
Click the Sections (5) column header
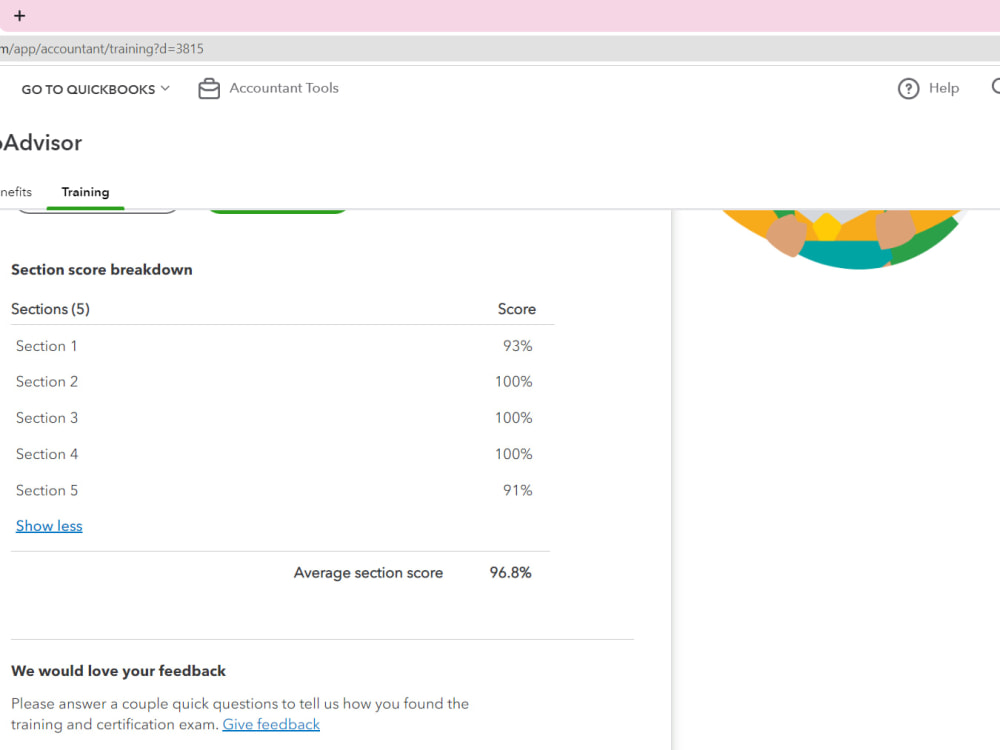(50, 309)
